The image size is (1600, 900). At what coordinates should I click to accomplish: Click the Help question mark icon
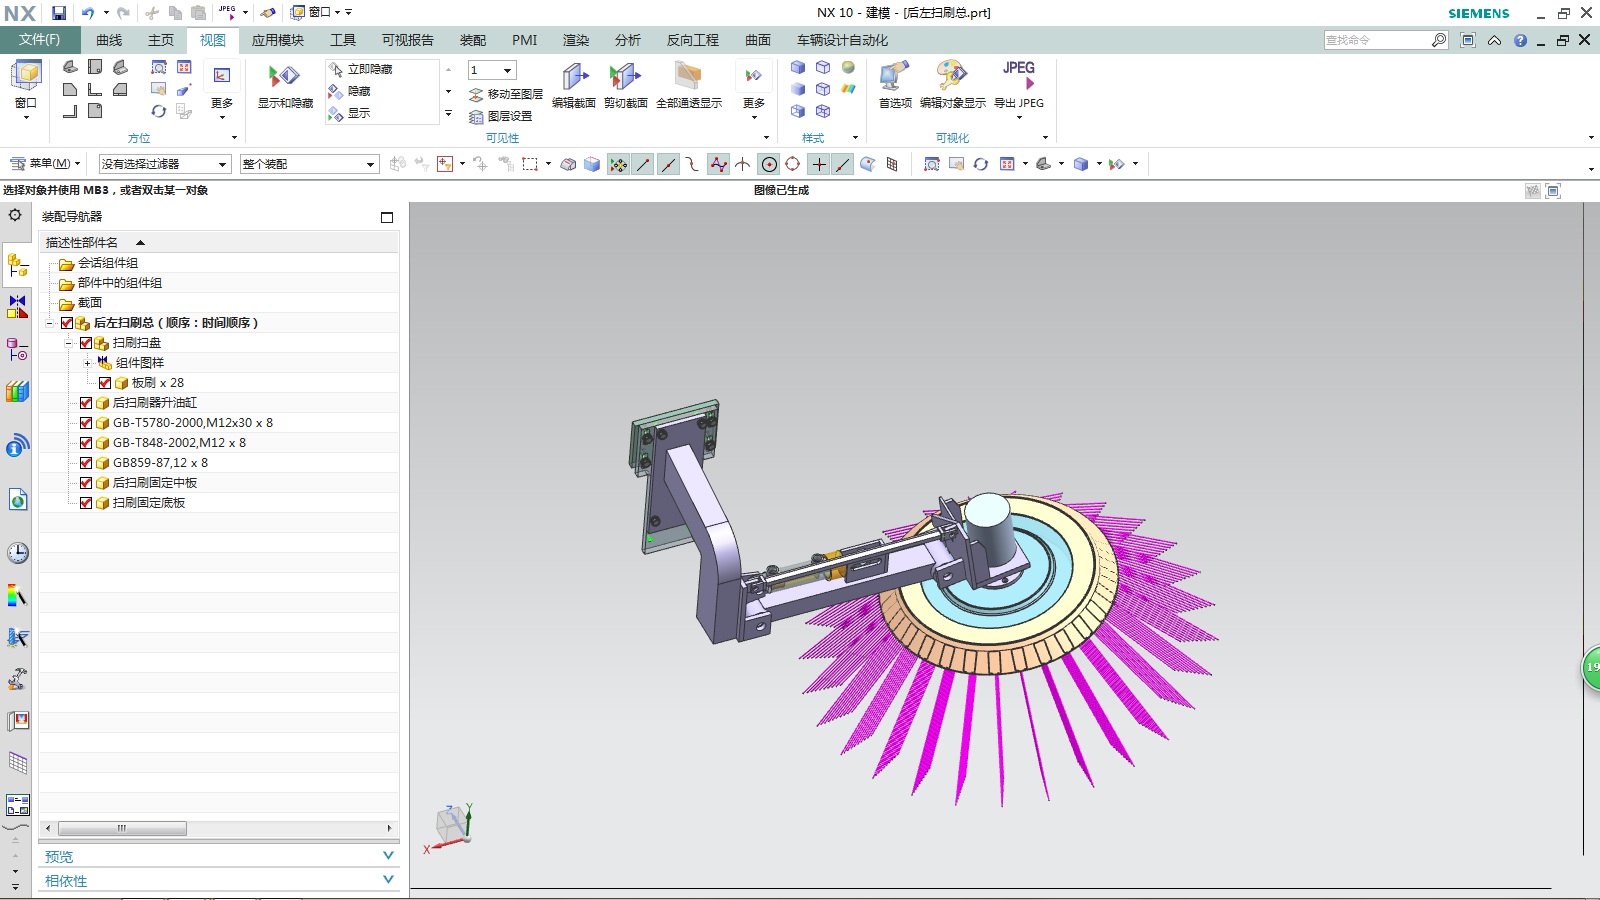(1520, 40)
